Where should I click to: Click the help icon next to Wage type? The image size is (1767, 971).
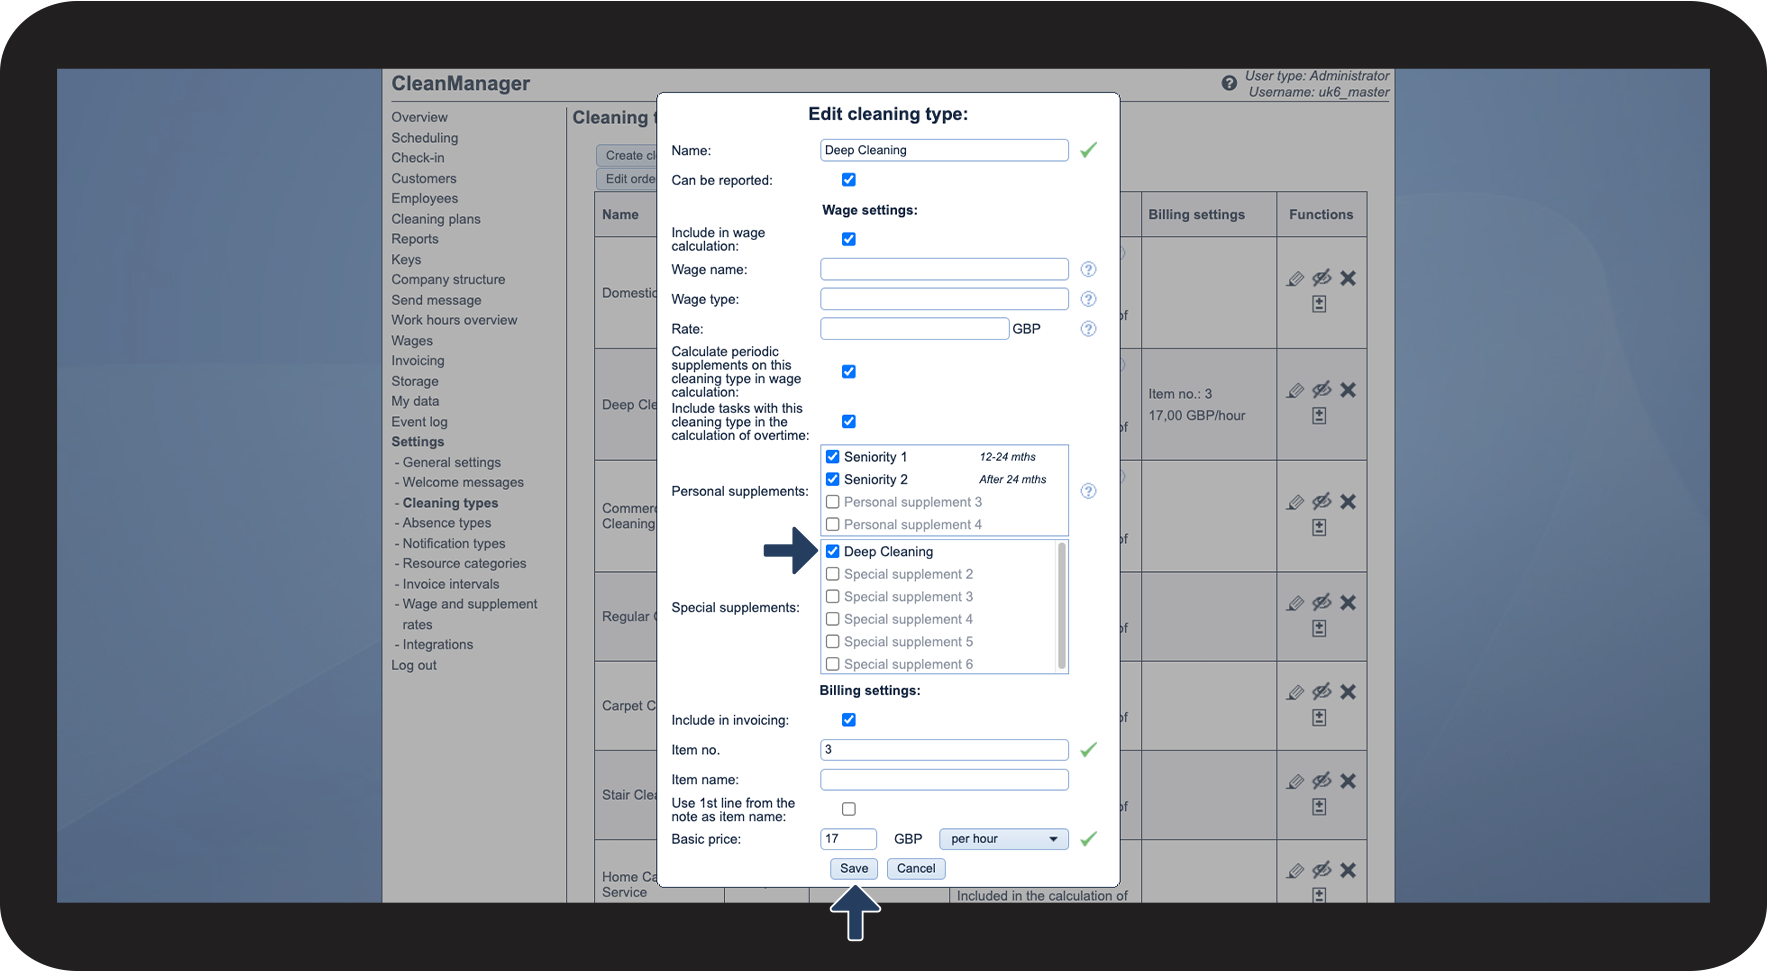1088,299
